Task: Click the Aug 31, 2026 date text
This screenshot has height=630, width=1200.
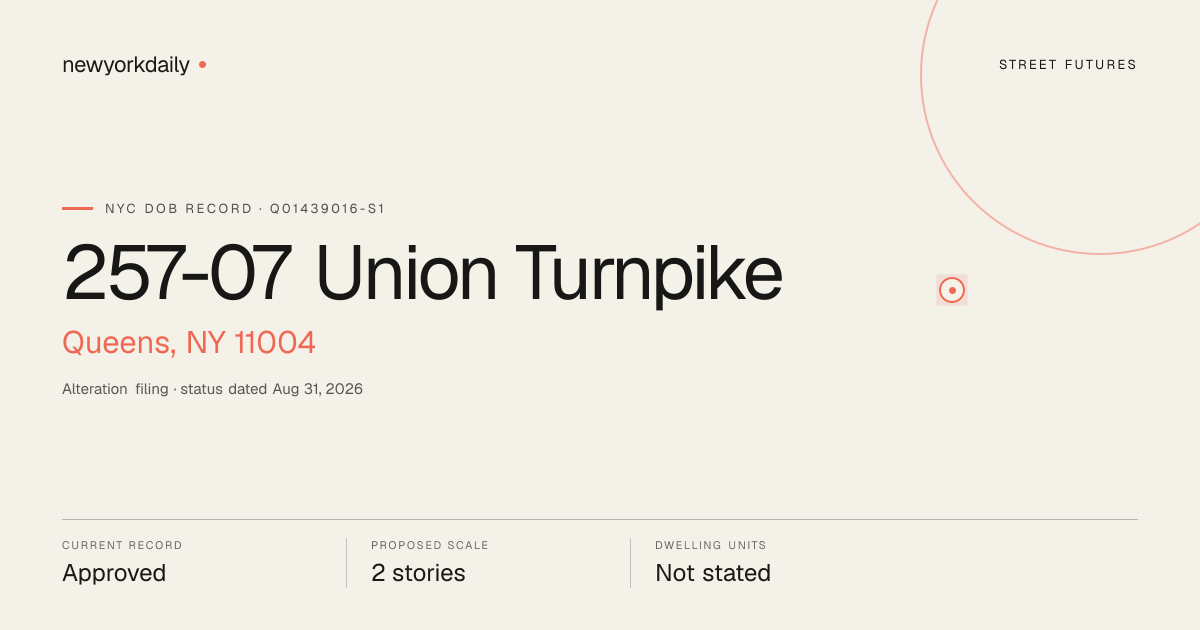Action: [x=318, y=389]
